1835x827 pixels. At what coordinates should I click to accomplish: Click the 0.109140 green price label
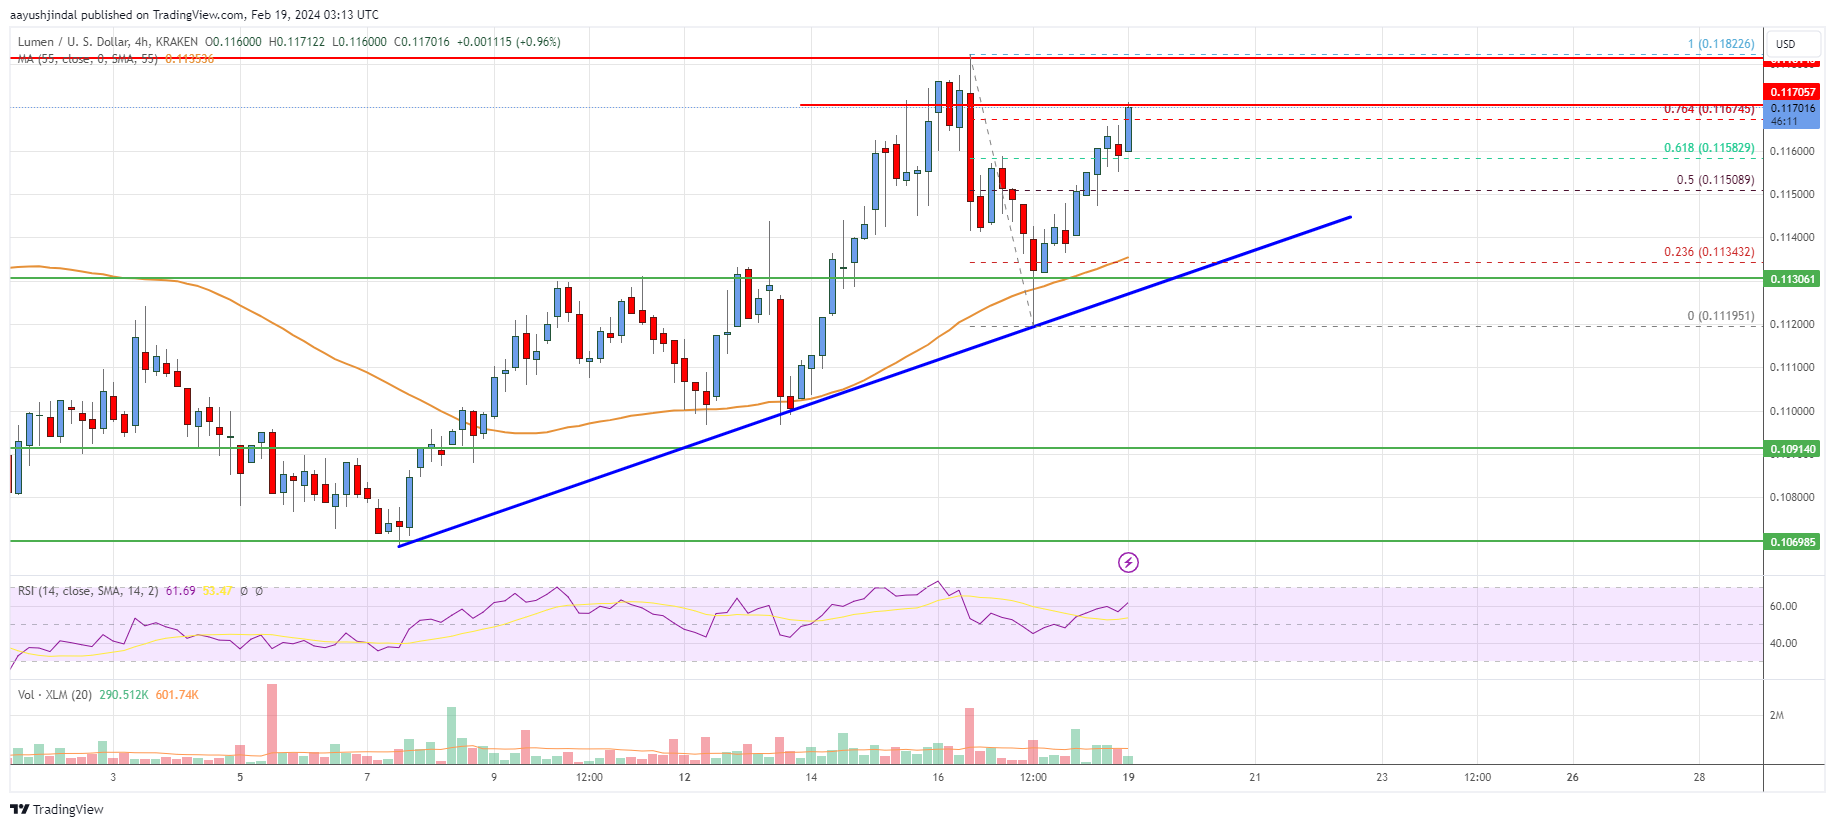(1792, 449)
